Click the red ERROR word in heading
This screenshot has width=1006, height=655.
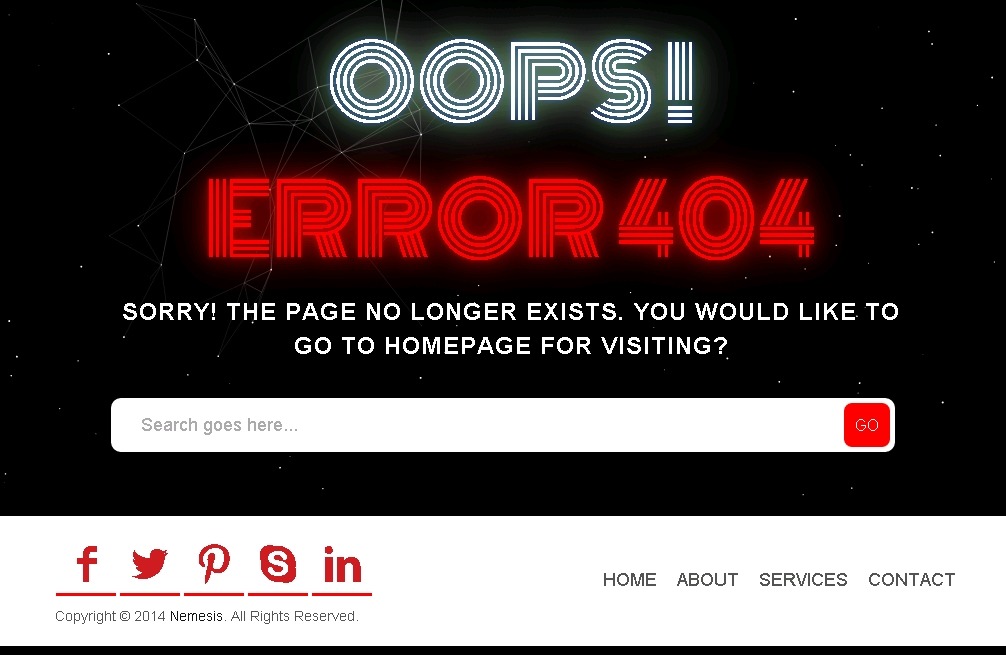(x=405, y=217)
